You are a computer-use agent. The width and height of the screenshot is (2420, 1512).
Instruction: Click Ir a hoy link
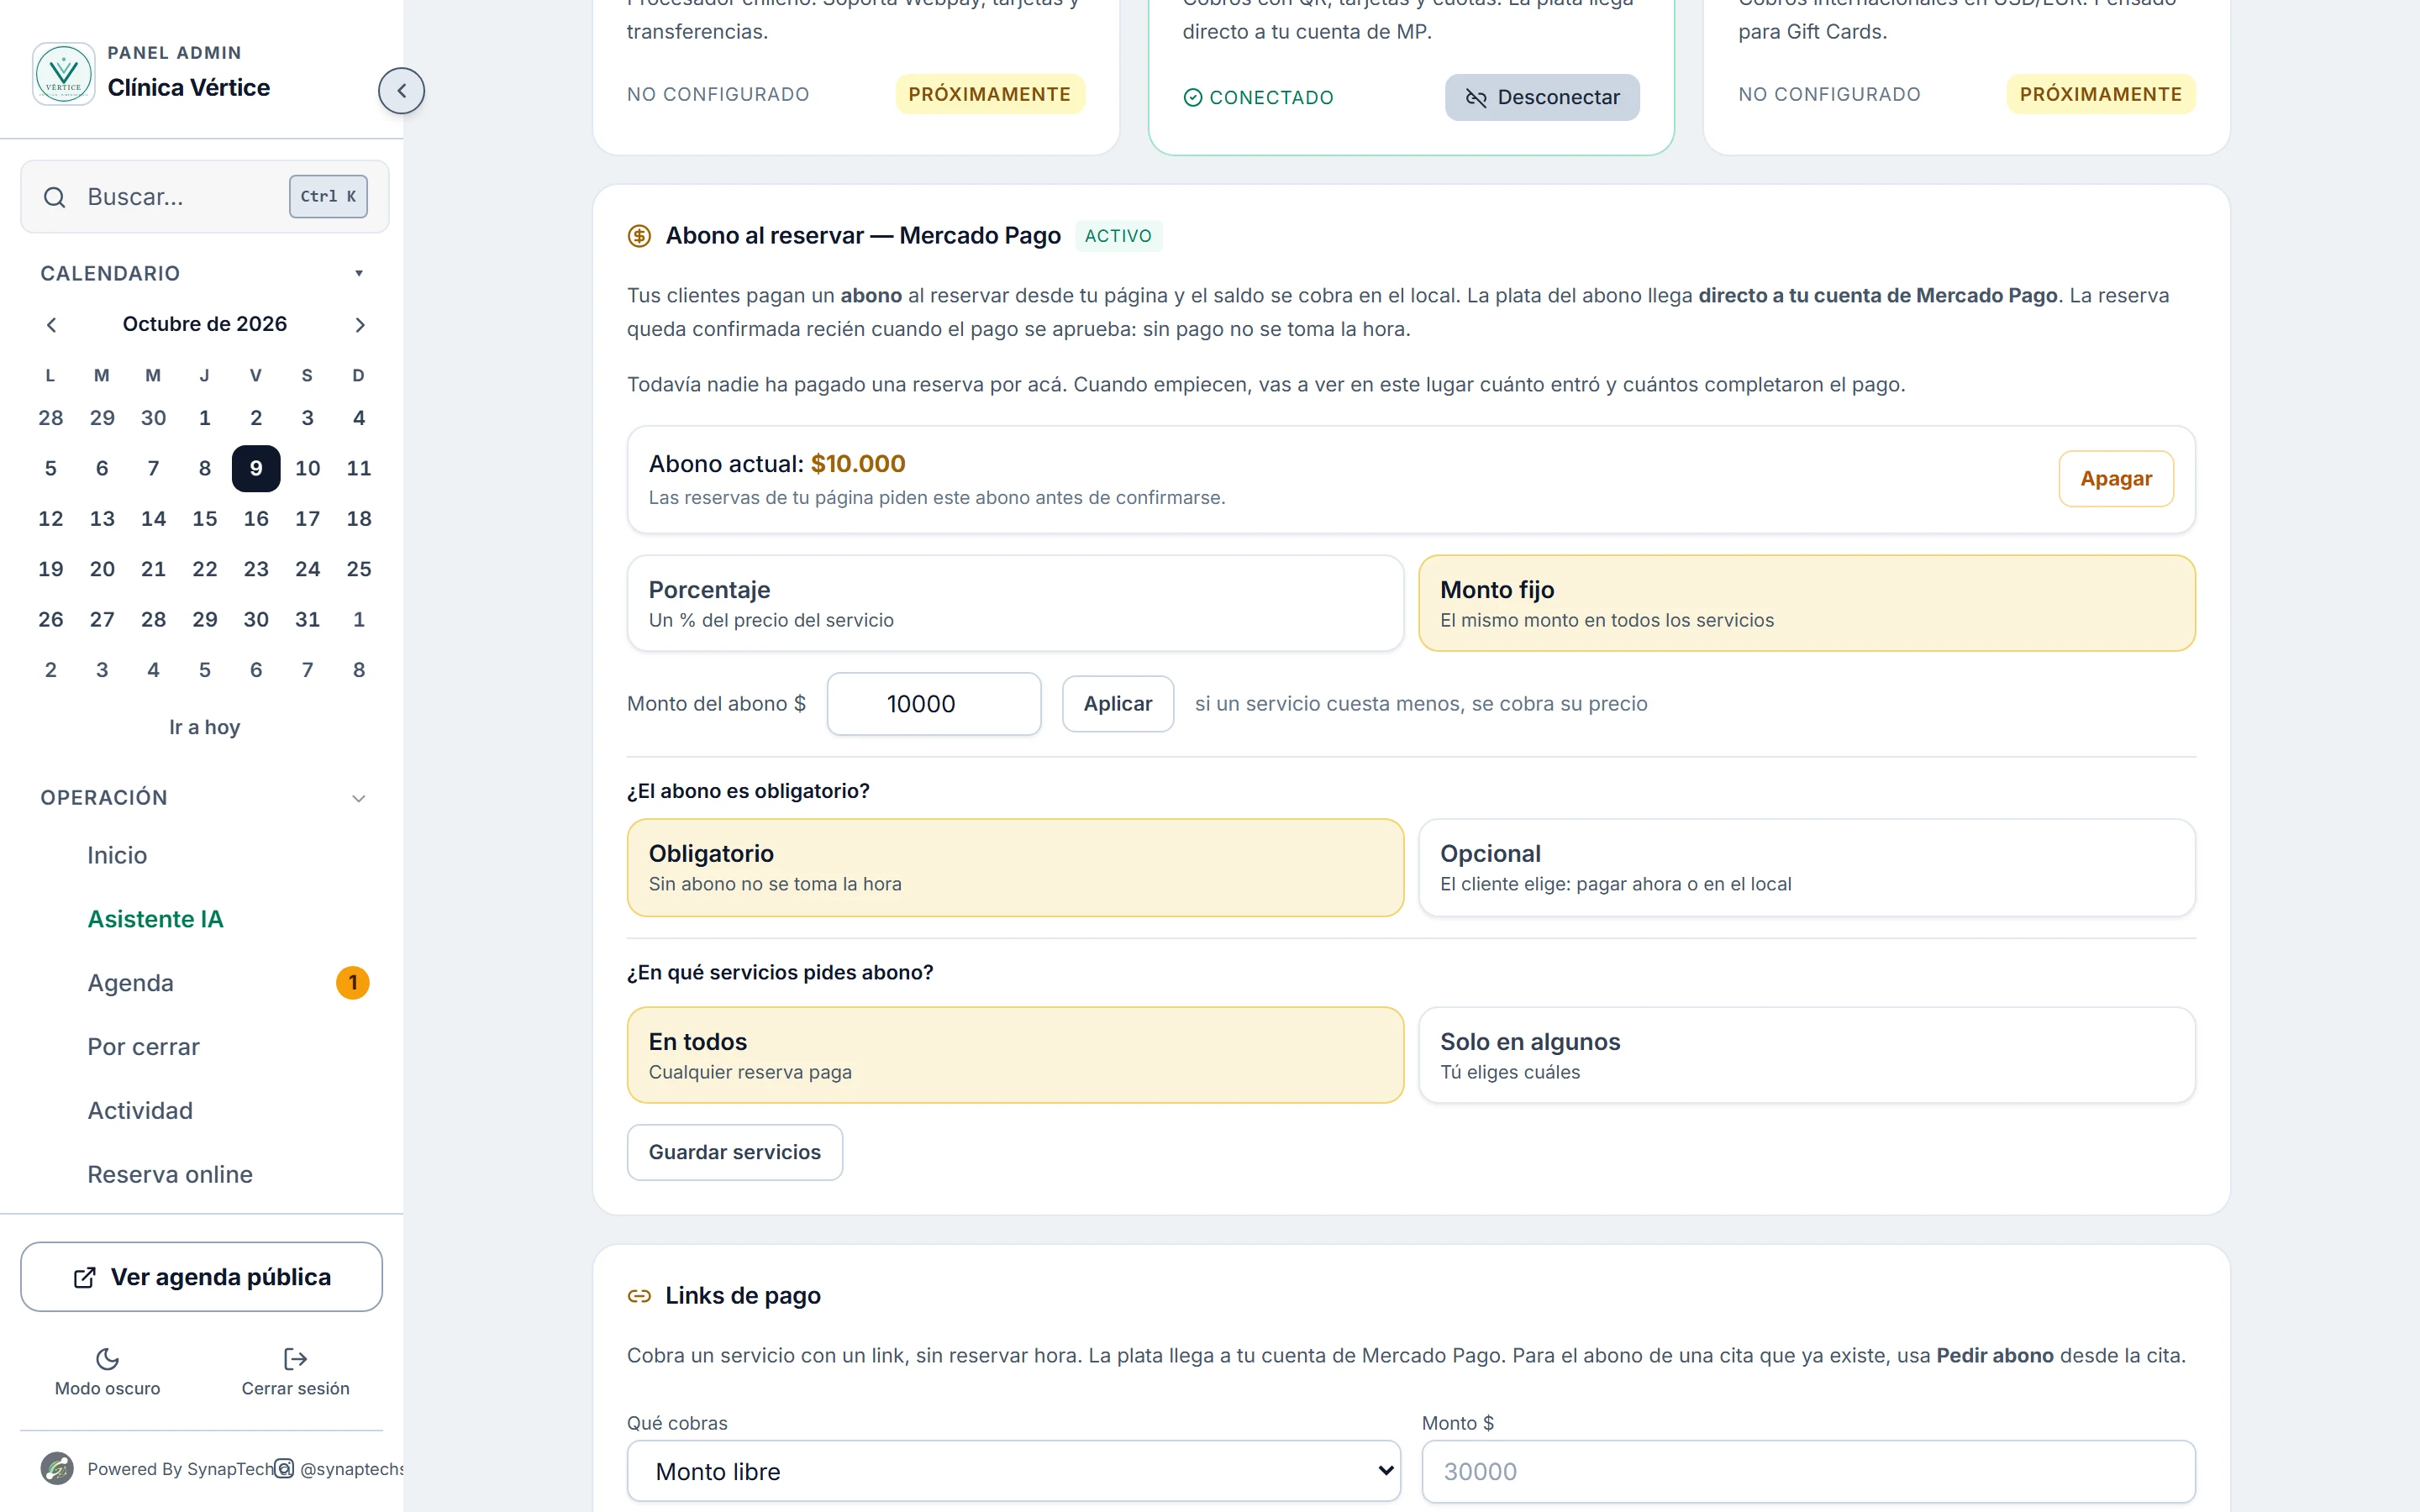click(x=204, y=727)
